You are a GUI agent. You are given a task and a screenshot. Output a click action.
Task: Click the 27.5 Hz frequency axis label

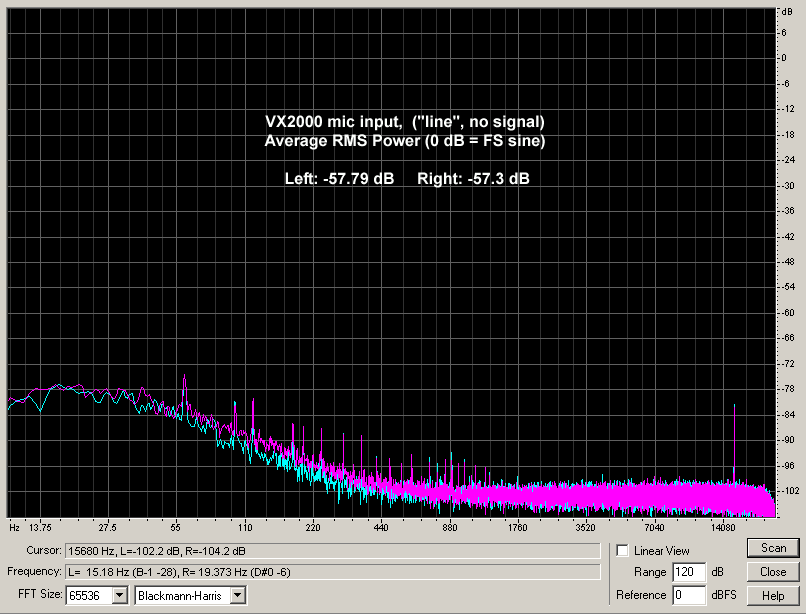pos(107,528)
